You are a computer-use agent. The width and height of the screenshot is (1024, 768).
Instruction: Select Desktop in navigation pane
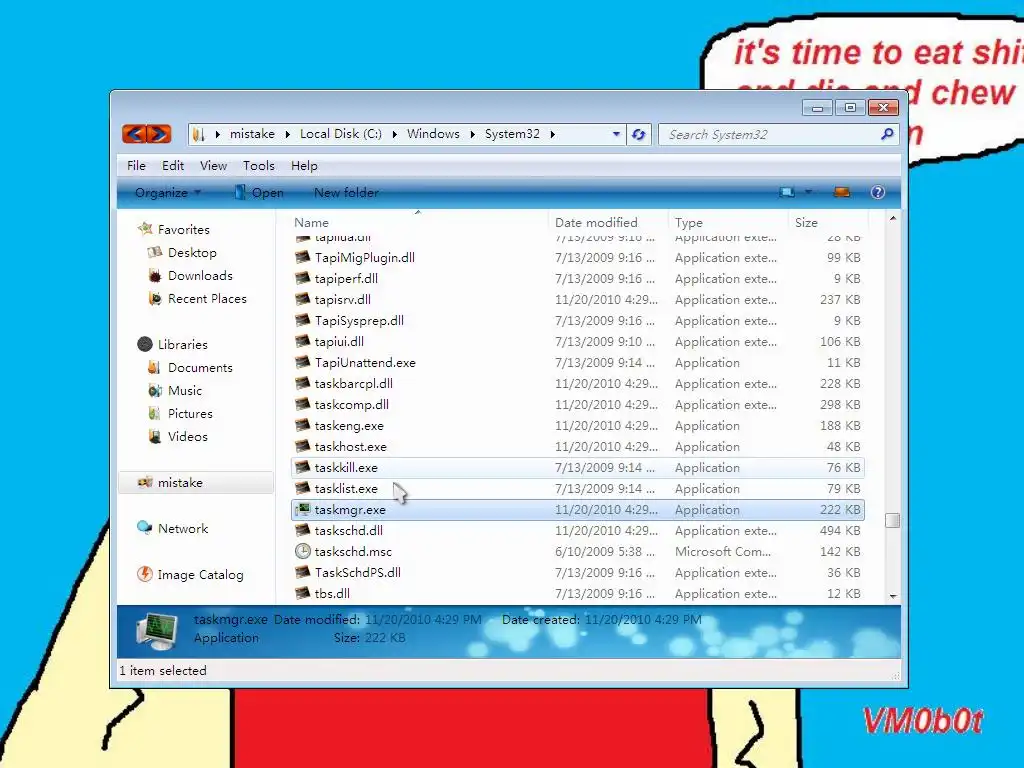click(182, 253)
